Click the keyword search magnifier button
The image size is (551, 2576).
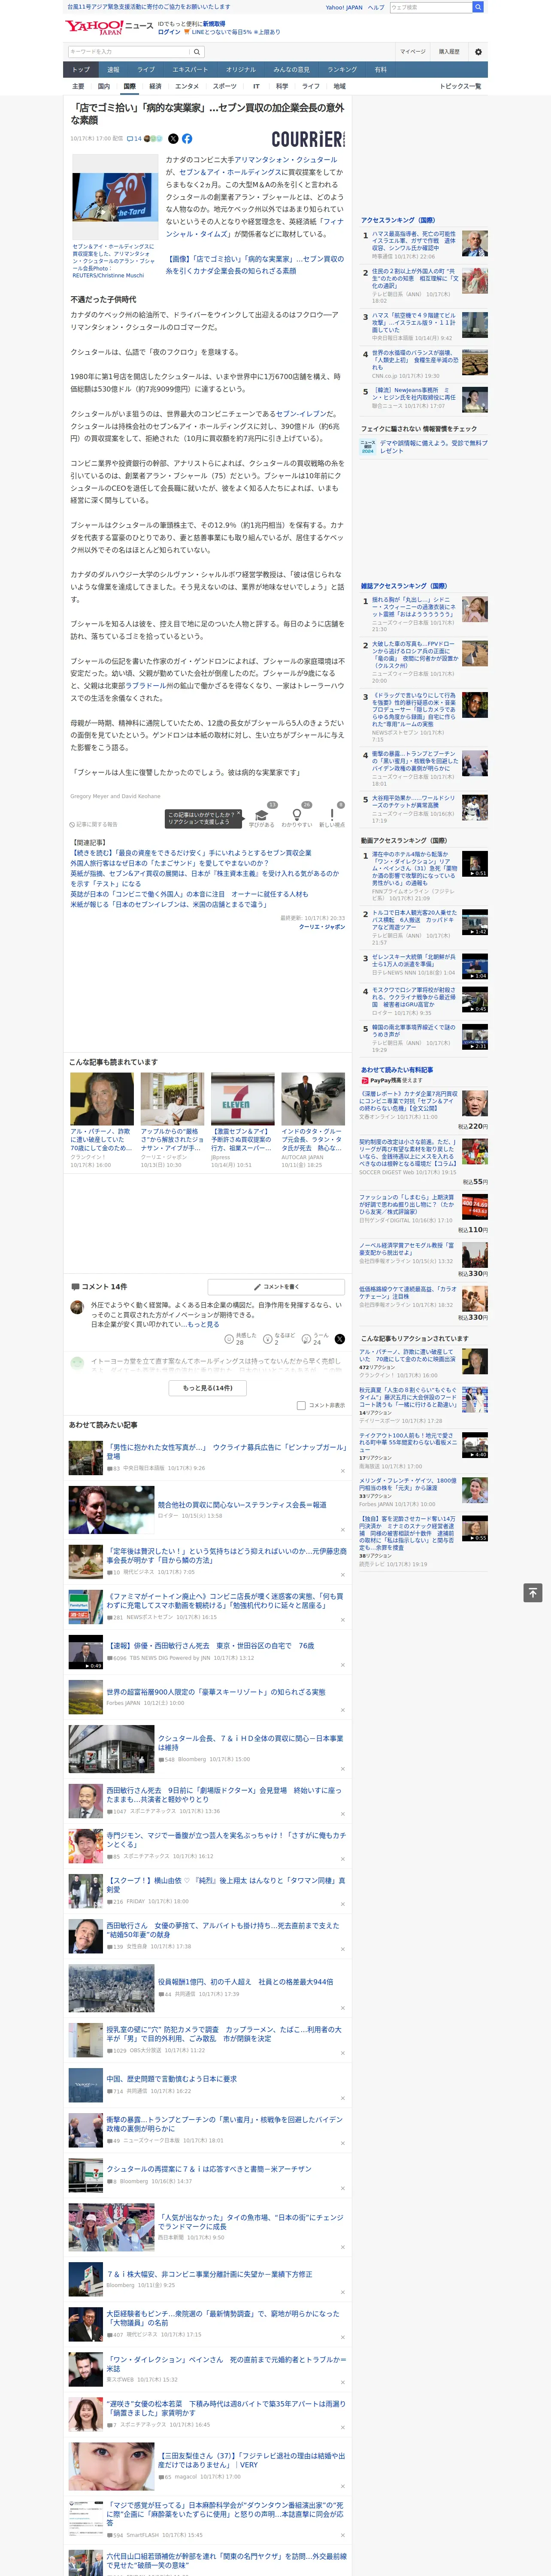coord(197,51)
